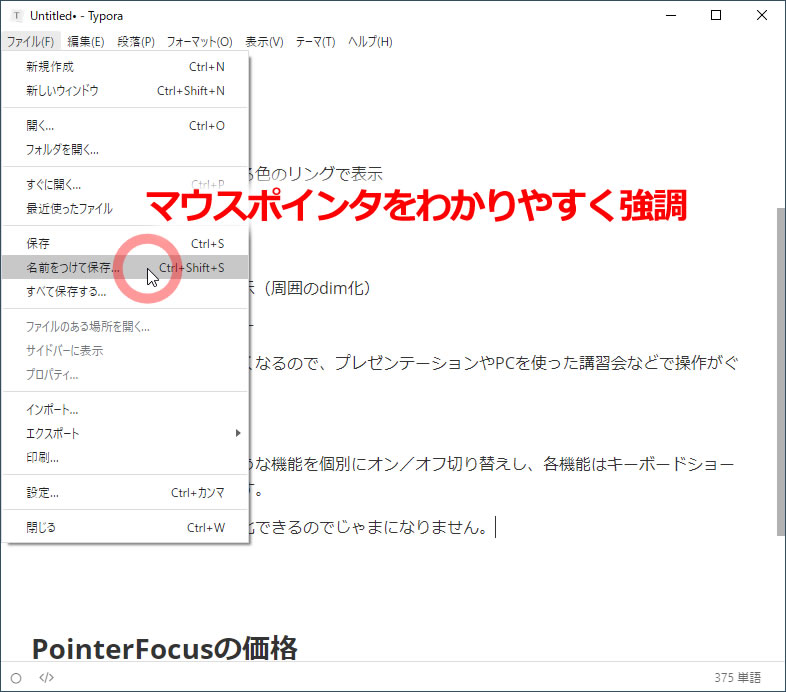Viewport: 786px width, 692px height.
Task: Expand 最近使ったファイル submenu
Action: click(125, 209)
